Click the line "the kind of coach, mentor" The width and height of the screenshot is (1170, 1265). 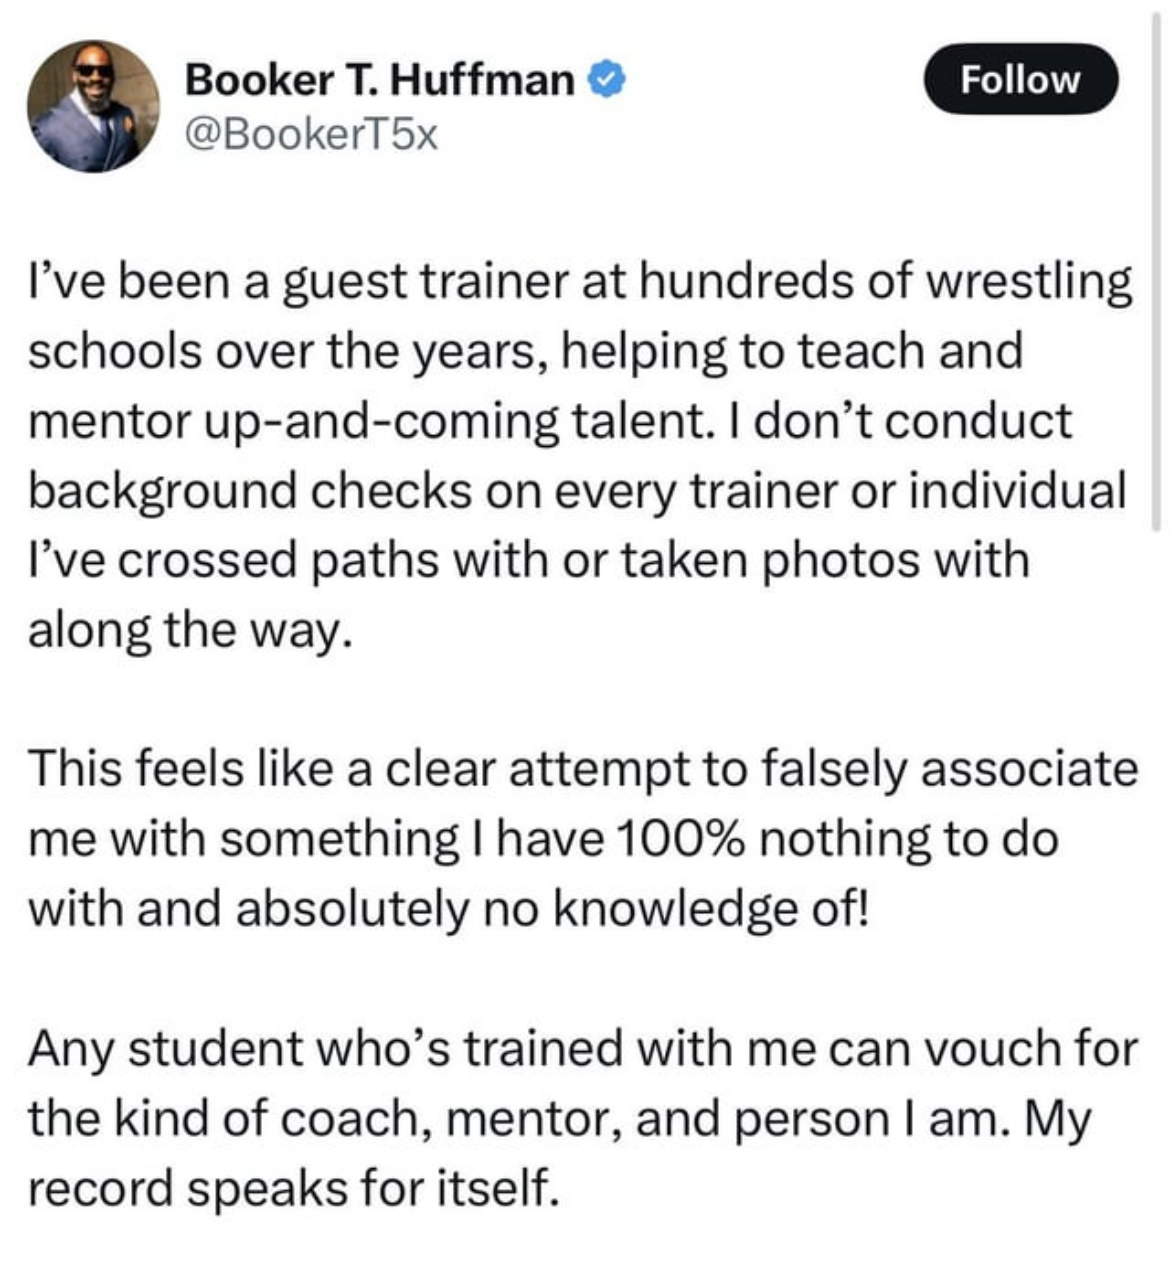pos(560,1119)
